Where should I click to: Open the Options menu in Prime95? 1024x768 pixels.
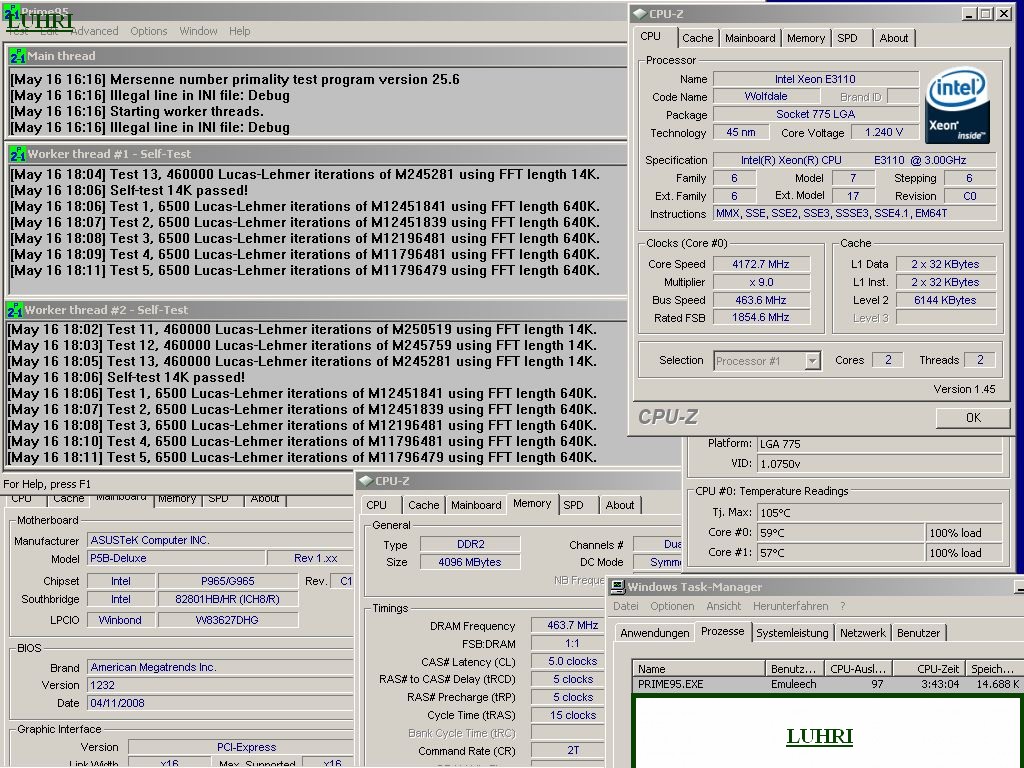click(148, 31)
